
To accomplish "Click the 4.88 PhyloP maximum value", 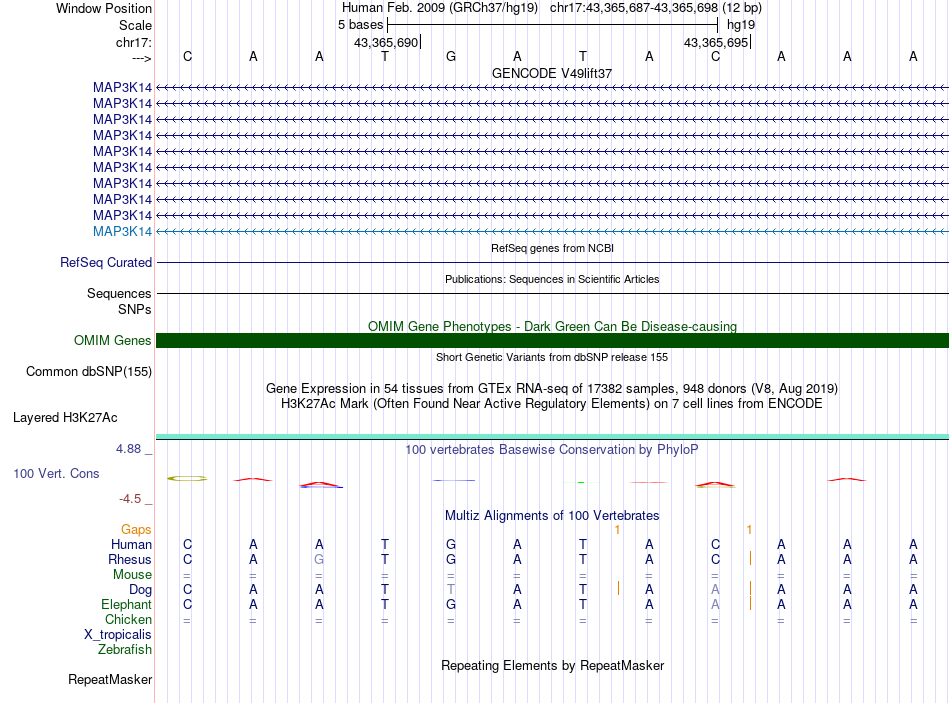I will click(128, 449).
